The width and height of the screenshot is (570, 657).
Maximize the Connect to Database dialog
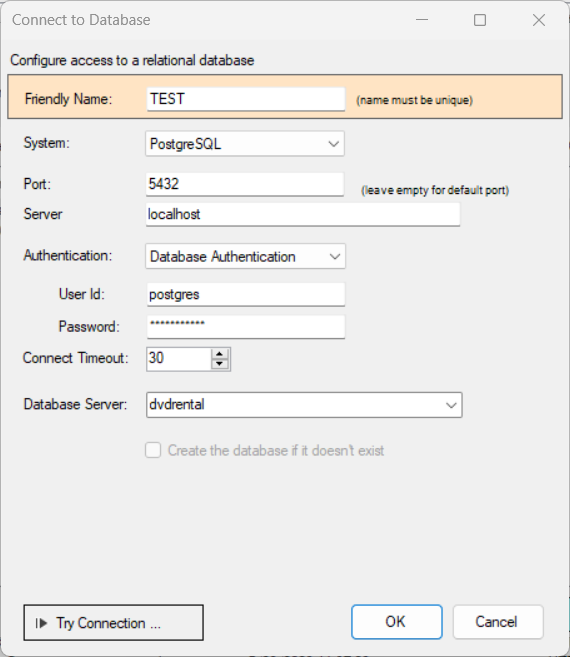(x=480, y=20)
